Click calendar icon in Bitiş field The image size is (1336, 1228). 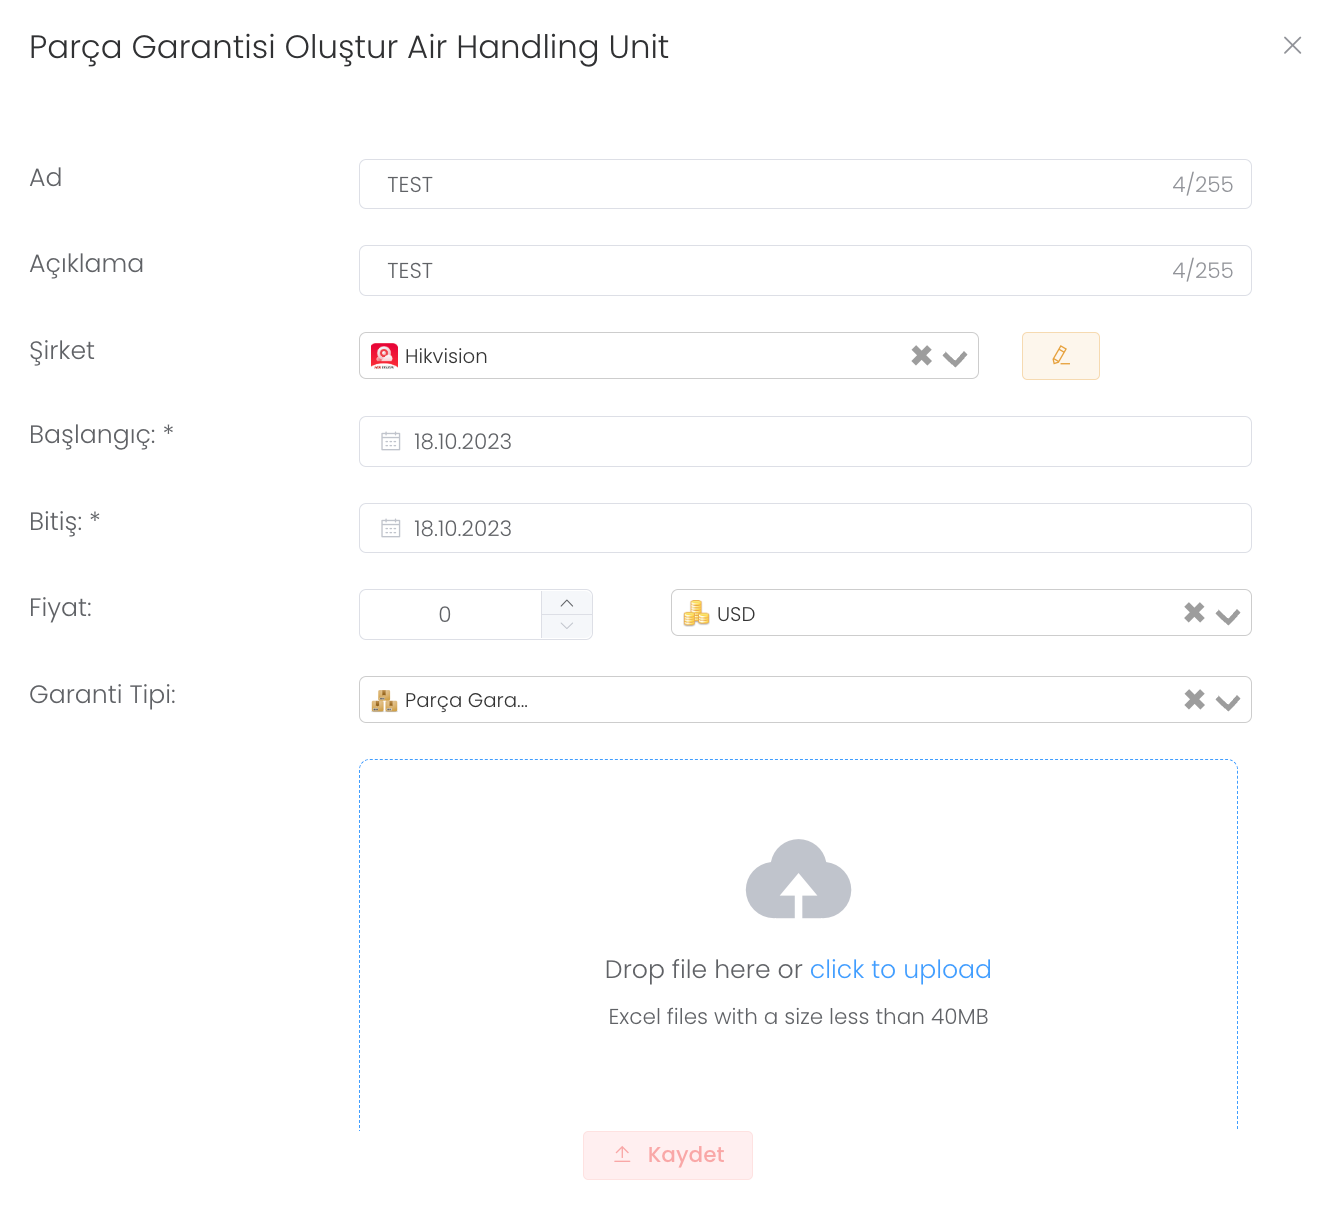(391, 528)
